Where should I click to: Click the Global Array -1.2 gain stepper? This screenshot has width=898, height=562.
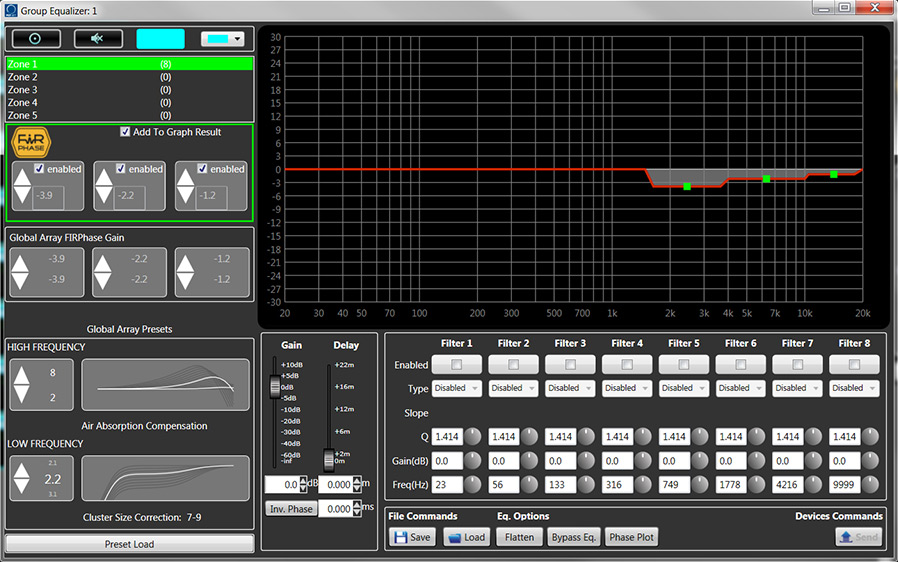pyautogui.click(x=185, y=272)
